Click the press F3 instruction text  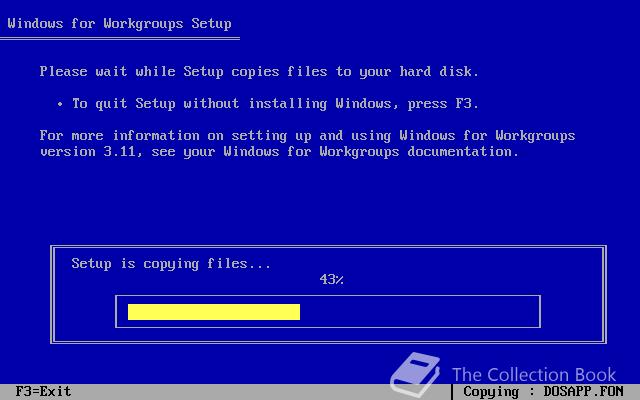pyautogui.click(x=443, y=104)
